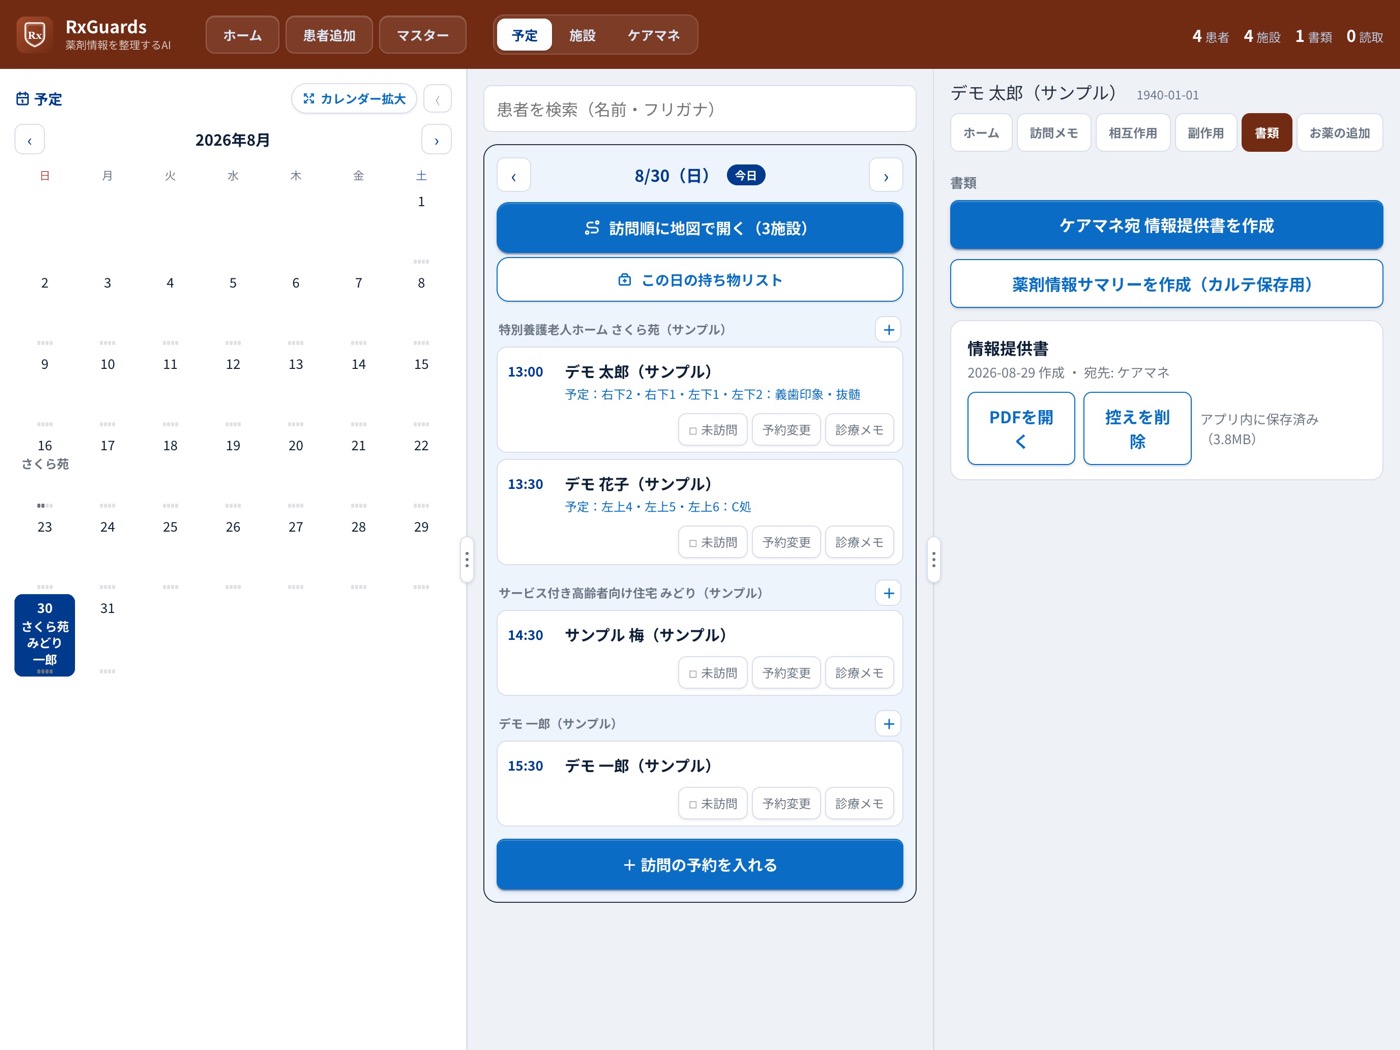Click the patient search field

pos(700,109)
